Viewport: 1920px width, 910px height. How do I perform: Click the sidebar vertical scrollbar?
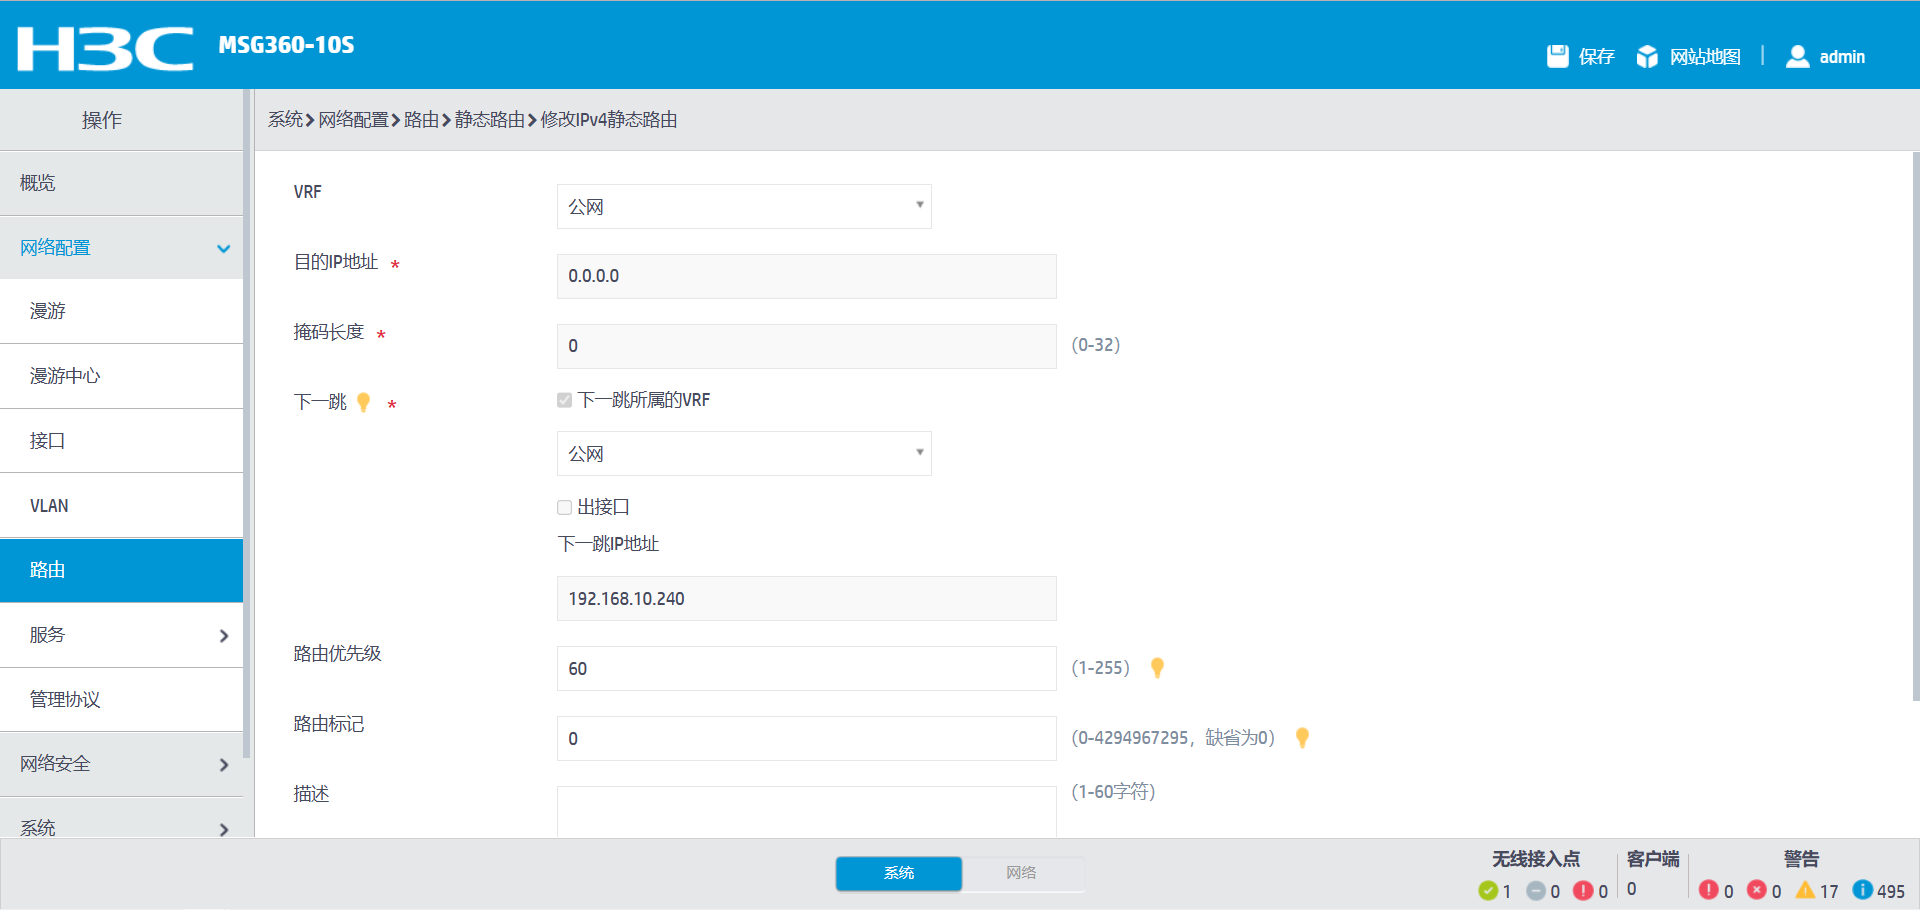click(x=247, y=424)
